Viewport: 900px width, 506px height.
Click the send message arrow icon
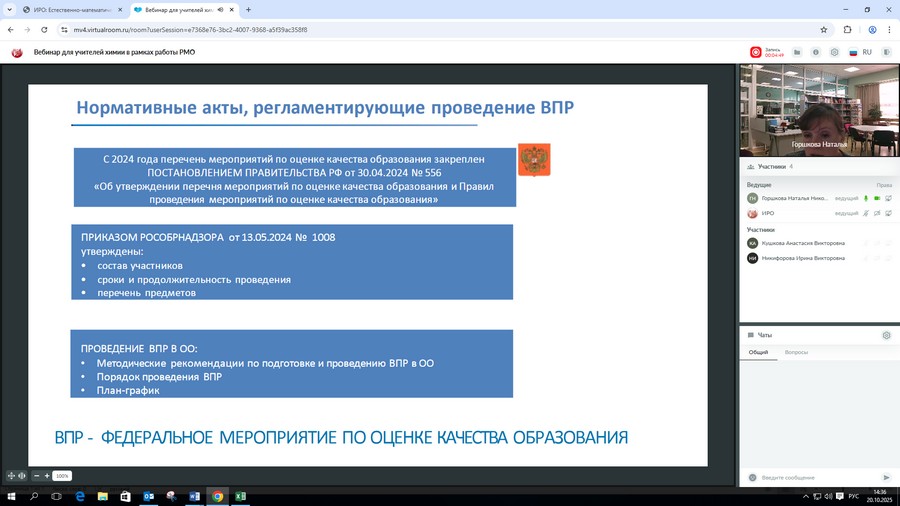886,477
